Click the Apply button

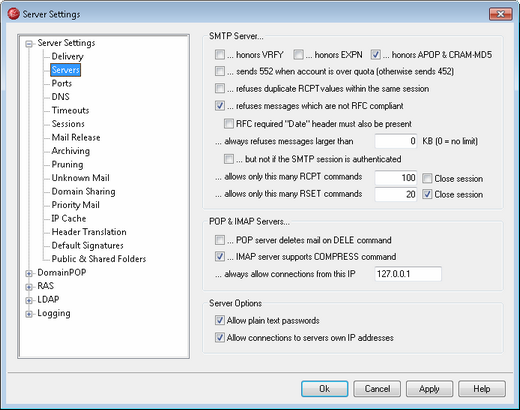(429, 389)
